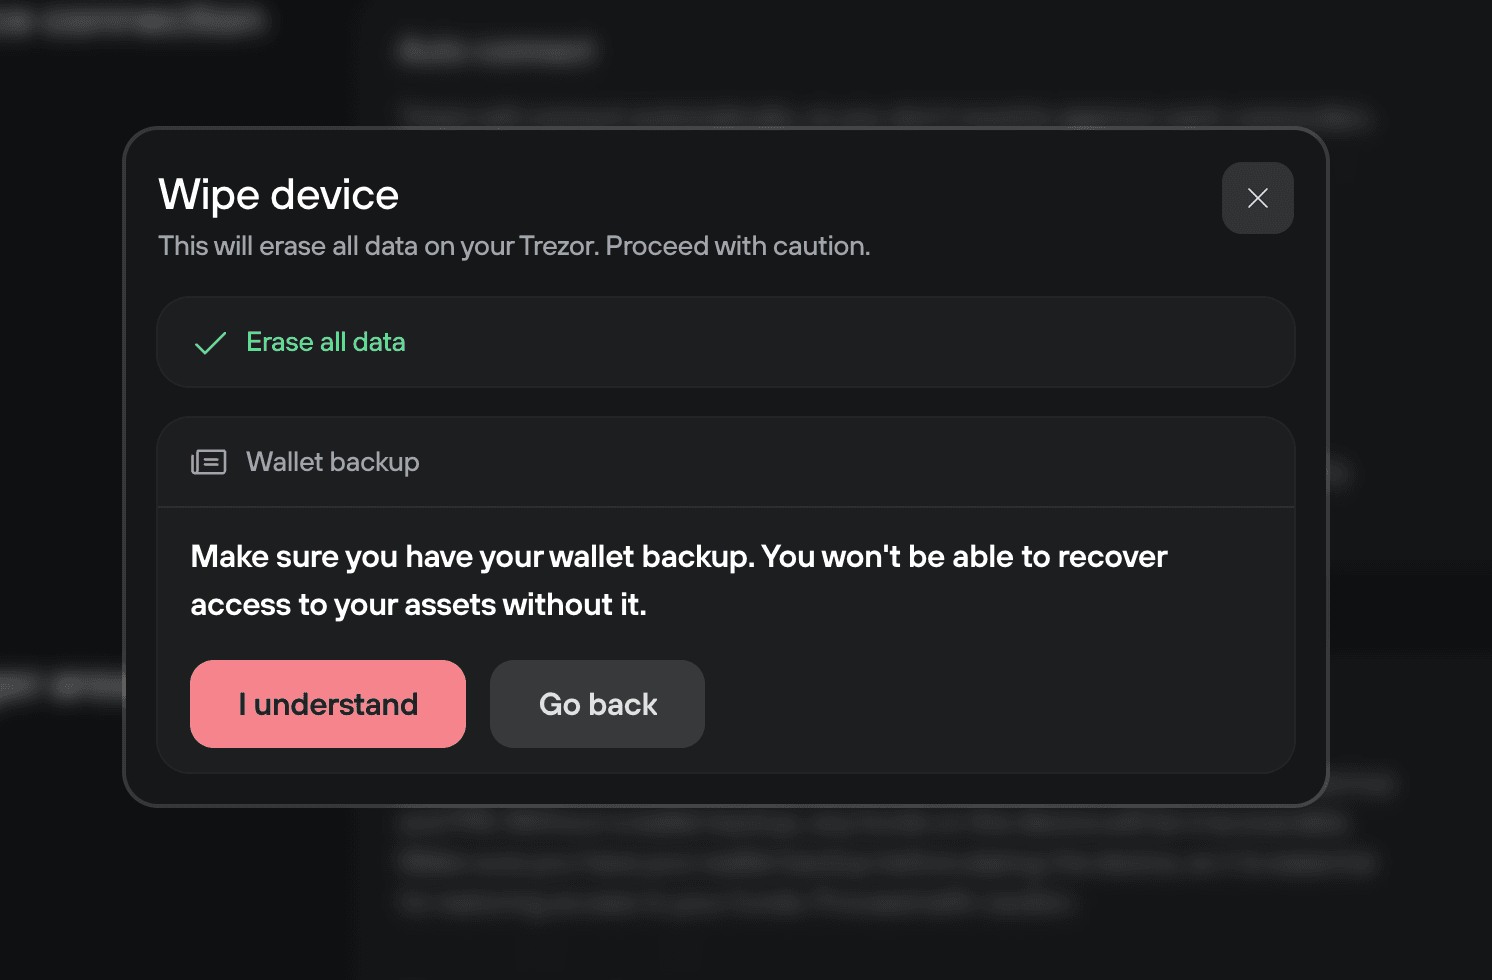
Task: Close the Wipe device dialog
Action: tap(1257, 198)
